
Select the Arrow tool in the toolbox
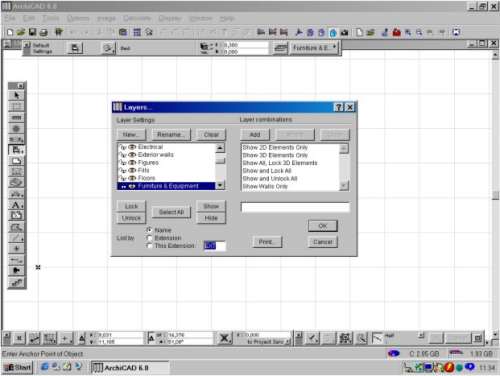[16, 96]
